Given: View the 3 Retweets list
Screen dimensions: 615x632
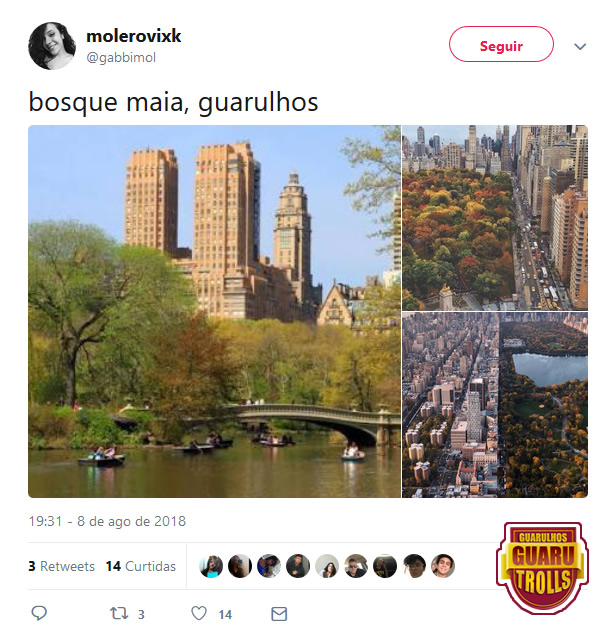Looking at the screenshot, I should tap(61, 566).
